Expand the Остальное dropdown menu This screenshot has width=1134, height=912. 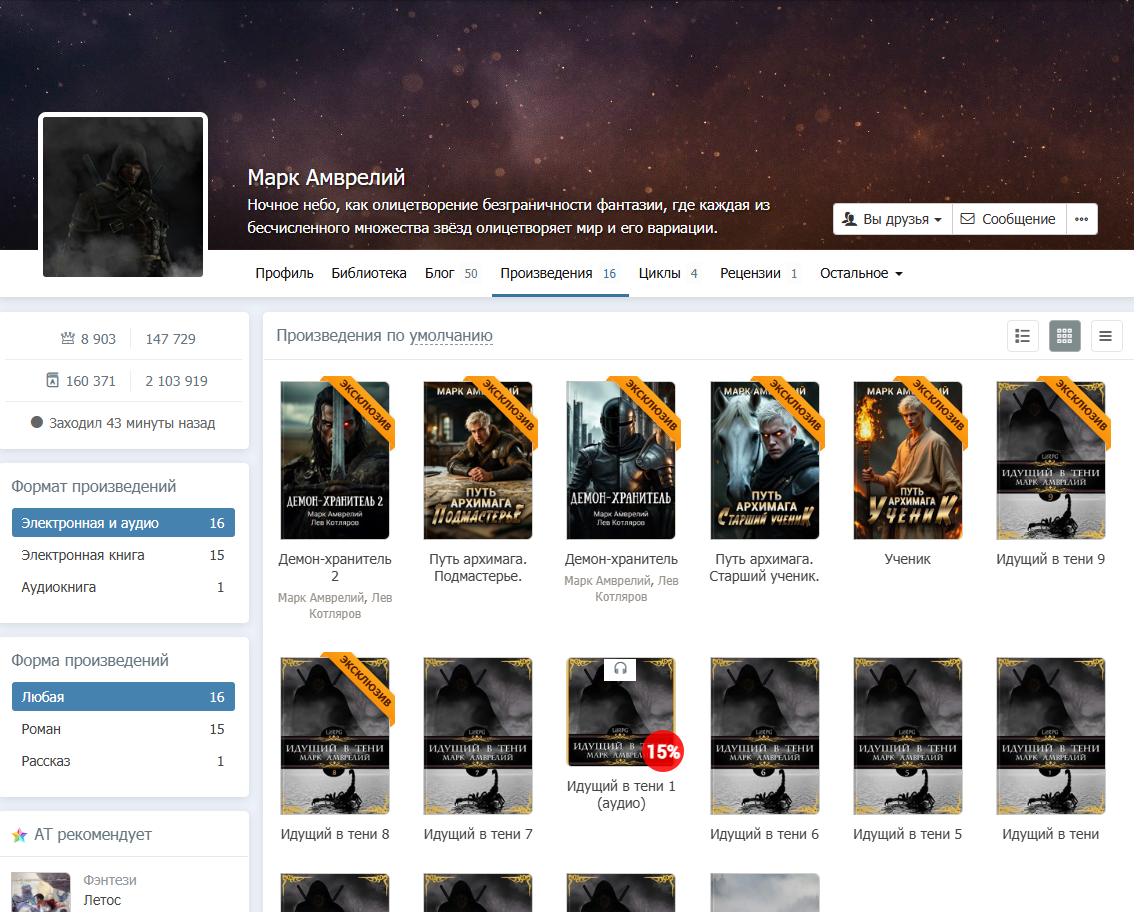861,273
